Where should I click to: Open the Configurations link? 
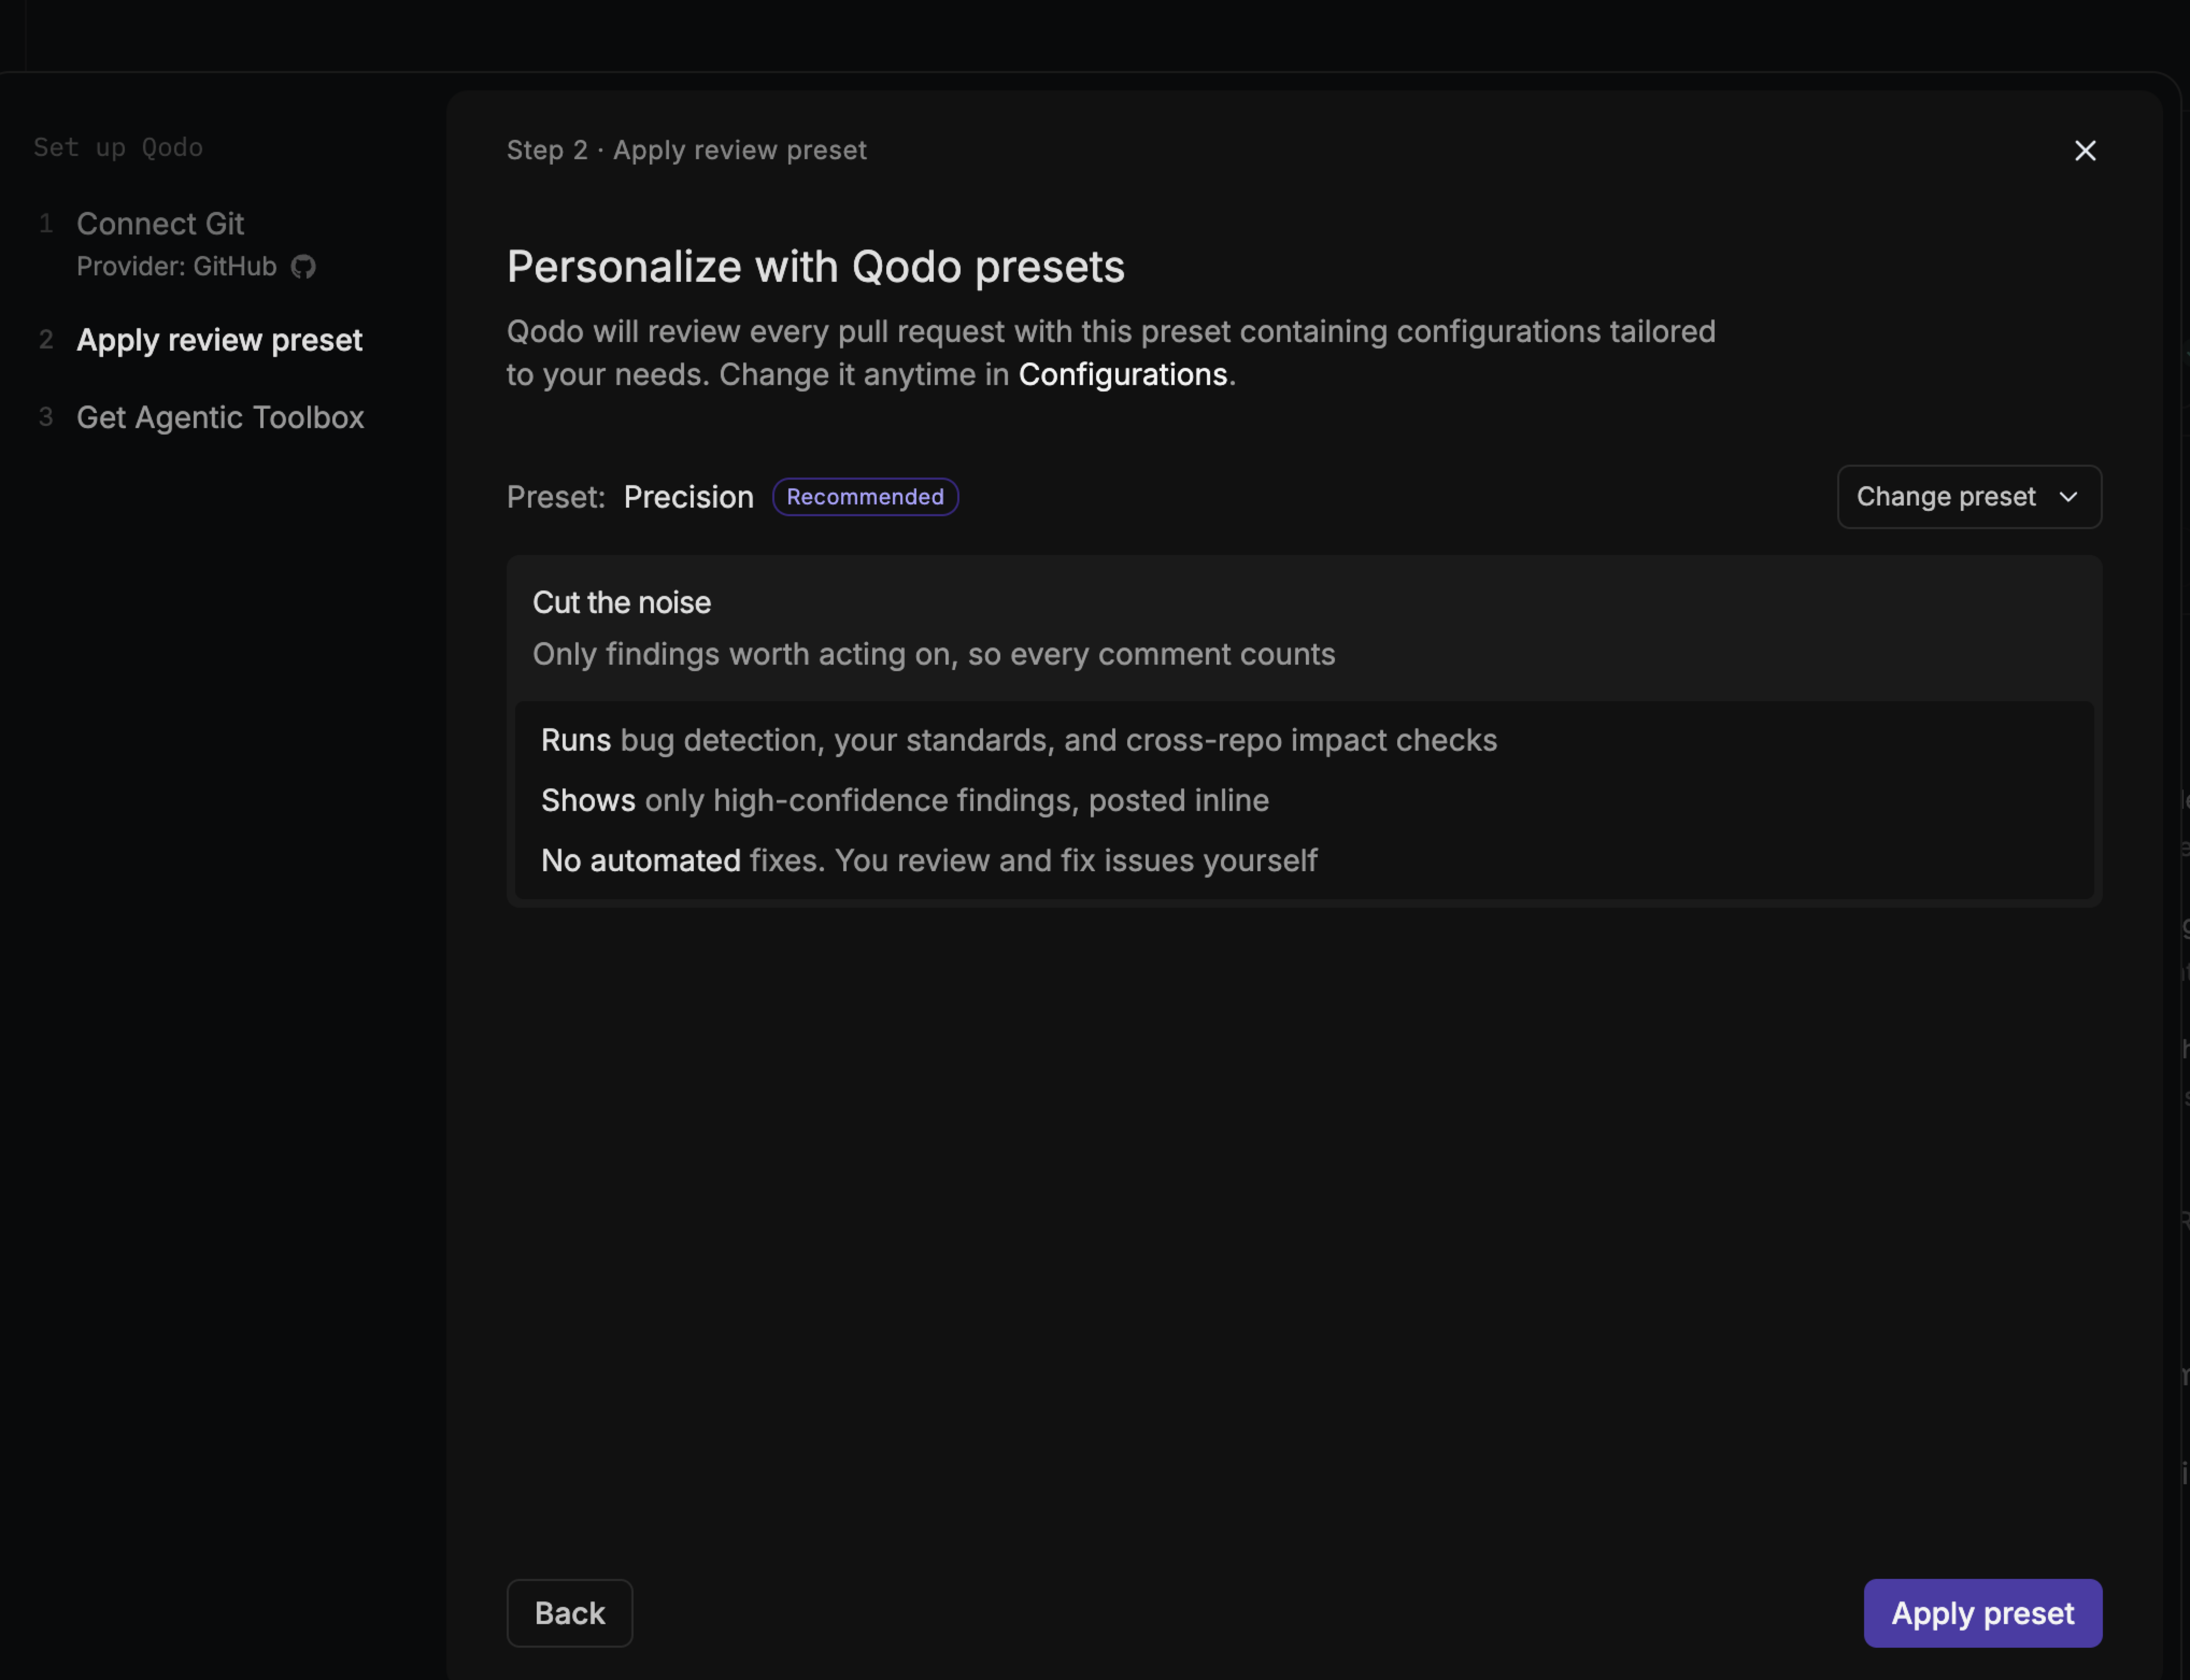pyautogui.click(x=1122, y=374)
